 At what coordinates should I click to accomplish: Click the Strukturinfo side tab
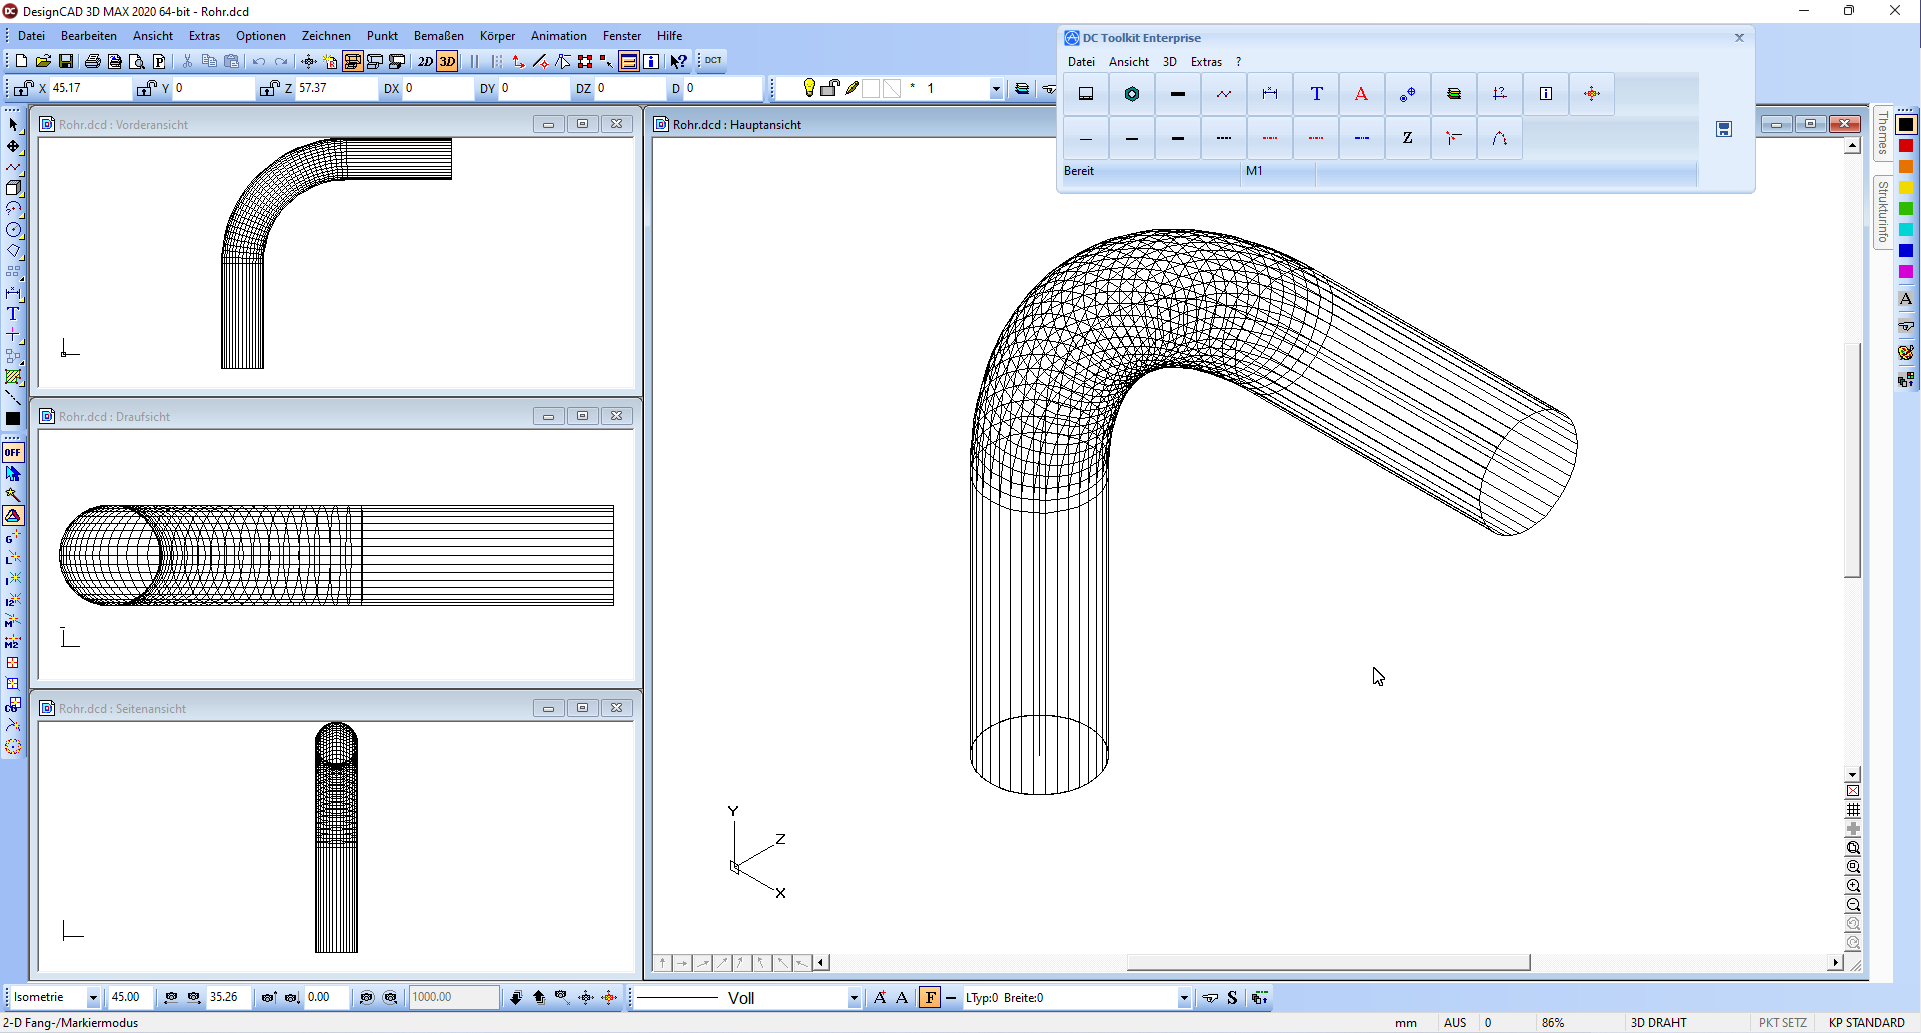coord(1882,212)
